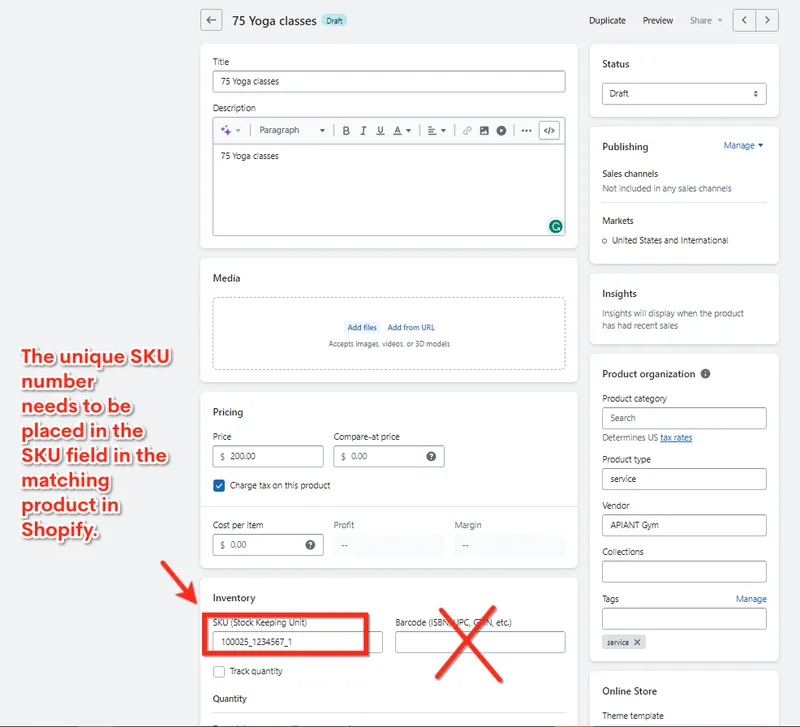Click the bold formatting icon
The height and width of the screenshot is (727, 800).
tap(346, 131)
